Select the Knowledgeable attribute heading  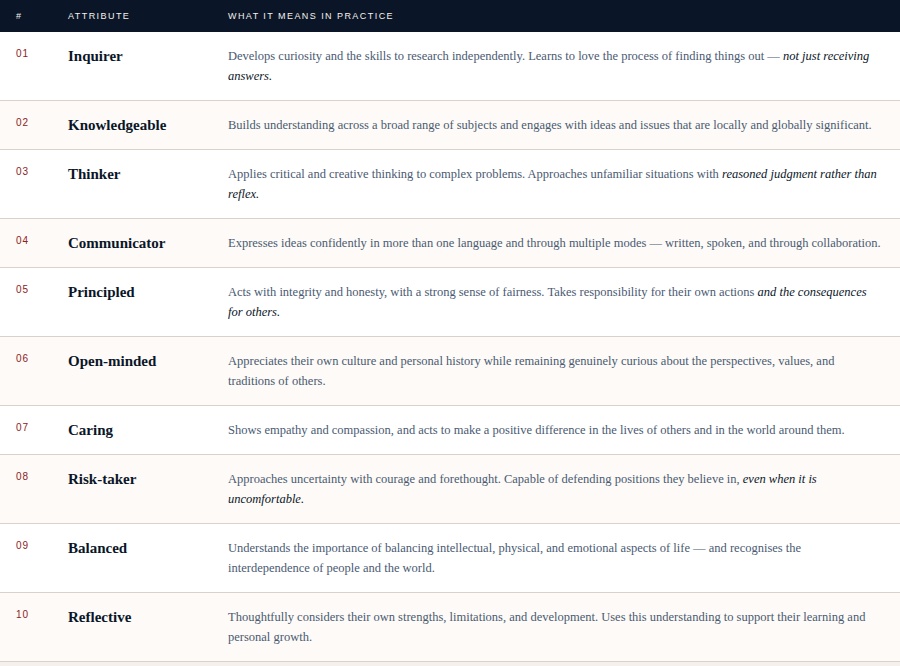pos(117,125)
